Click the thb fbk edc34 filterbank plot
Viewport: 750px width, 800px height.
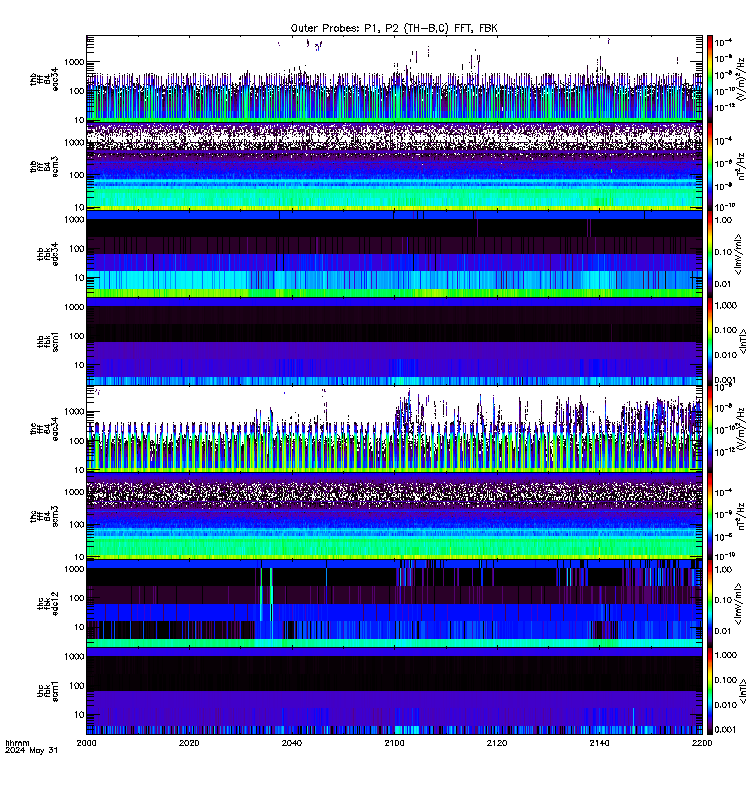point(394,254)
